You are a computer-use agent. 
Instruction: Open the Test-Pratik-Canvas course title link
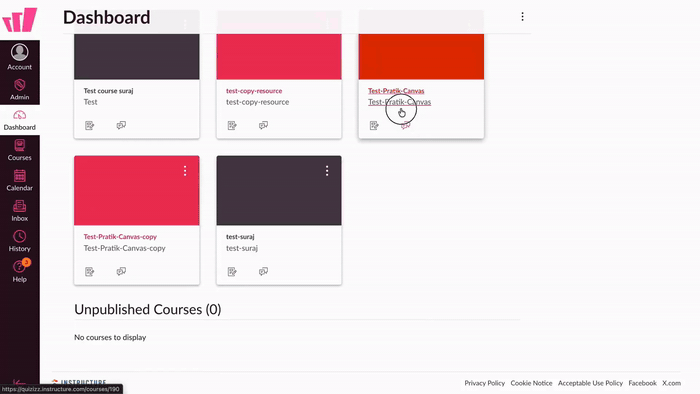click(x=396, y=91)
